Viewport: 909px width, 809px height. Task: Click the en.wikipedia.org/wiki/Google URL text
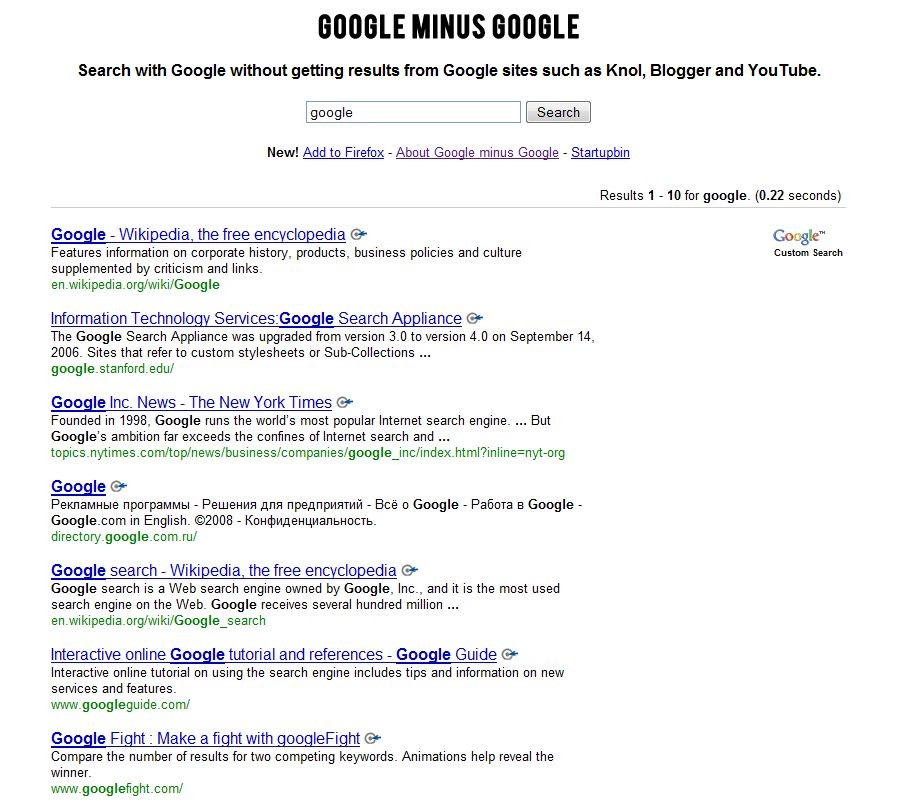click(135, 285)
